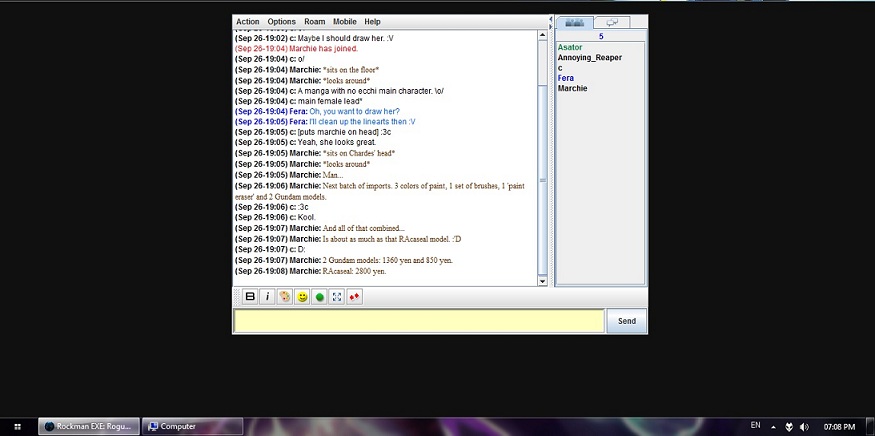Open Computer window from taskbar

[x=193, y=427]
